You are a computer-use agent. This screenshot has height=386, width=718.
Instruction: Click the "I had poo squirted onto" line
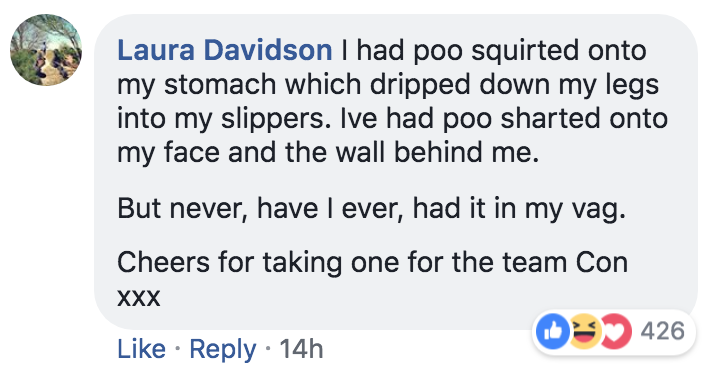[494, 50]
